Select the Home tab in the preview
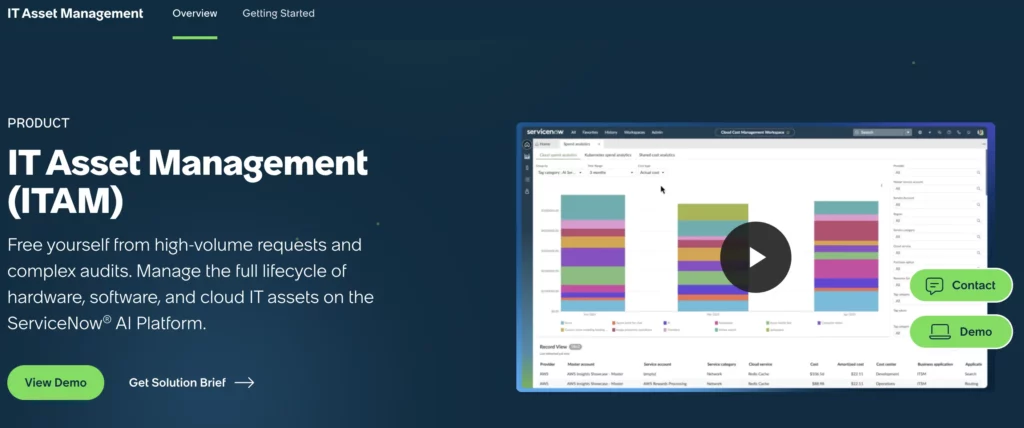This screenshot has width=1024, height=428. coord(543,144)
